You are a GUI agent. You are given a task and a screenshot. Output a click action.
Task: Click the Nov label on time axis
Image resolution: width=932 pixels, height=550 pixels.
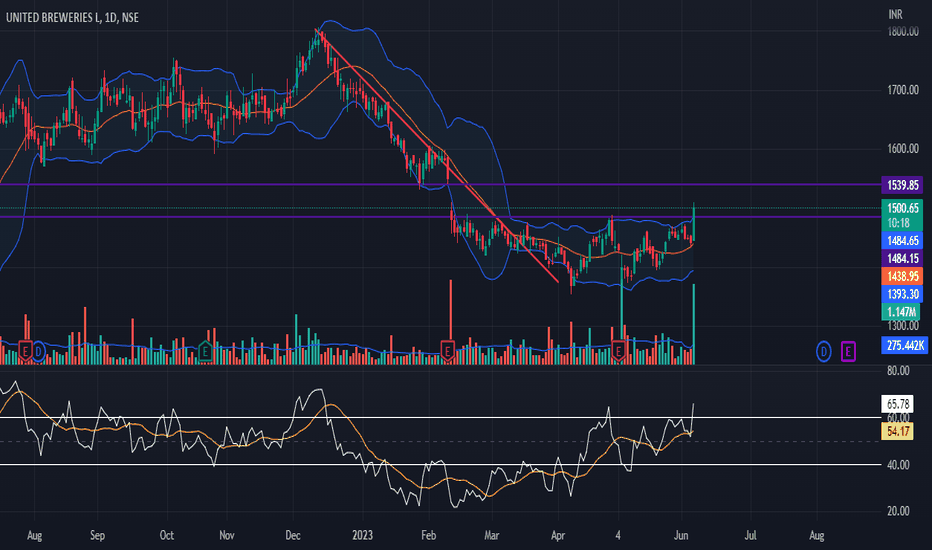click(226, 535)
